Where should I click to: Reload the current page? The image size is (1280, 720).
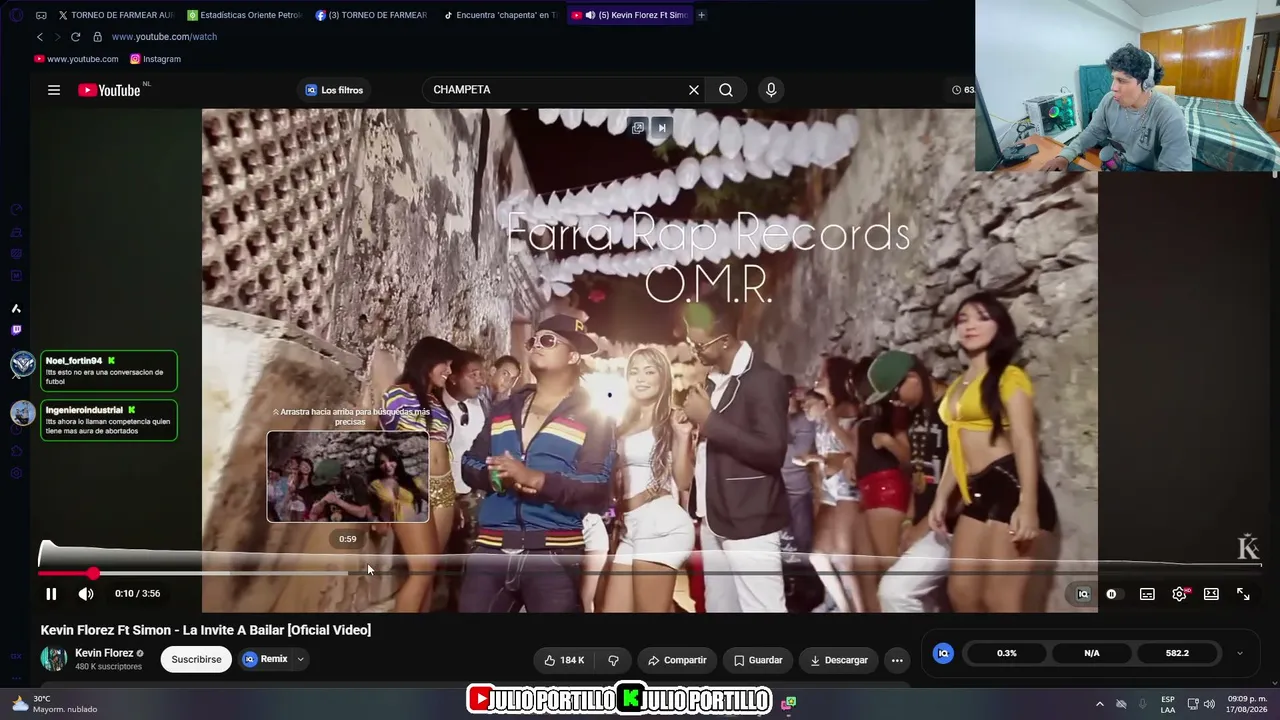click(x=75, y=37)
